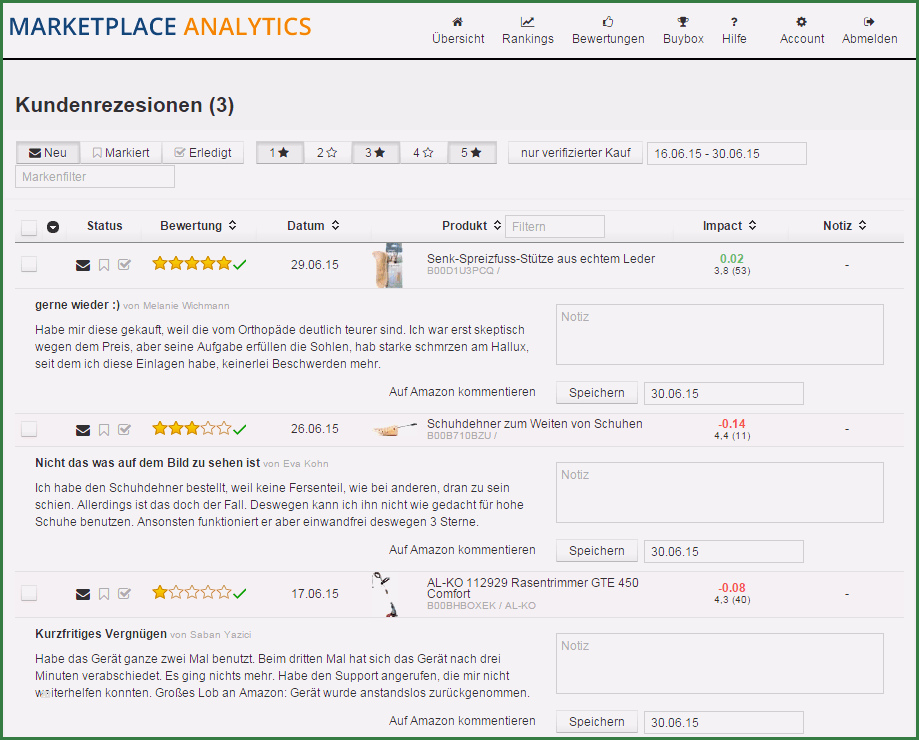The height and width of the screenshot is (740, 919).
Task: Sort the table by Impact column
Action: [x=729, y=226]
